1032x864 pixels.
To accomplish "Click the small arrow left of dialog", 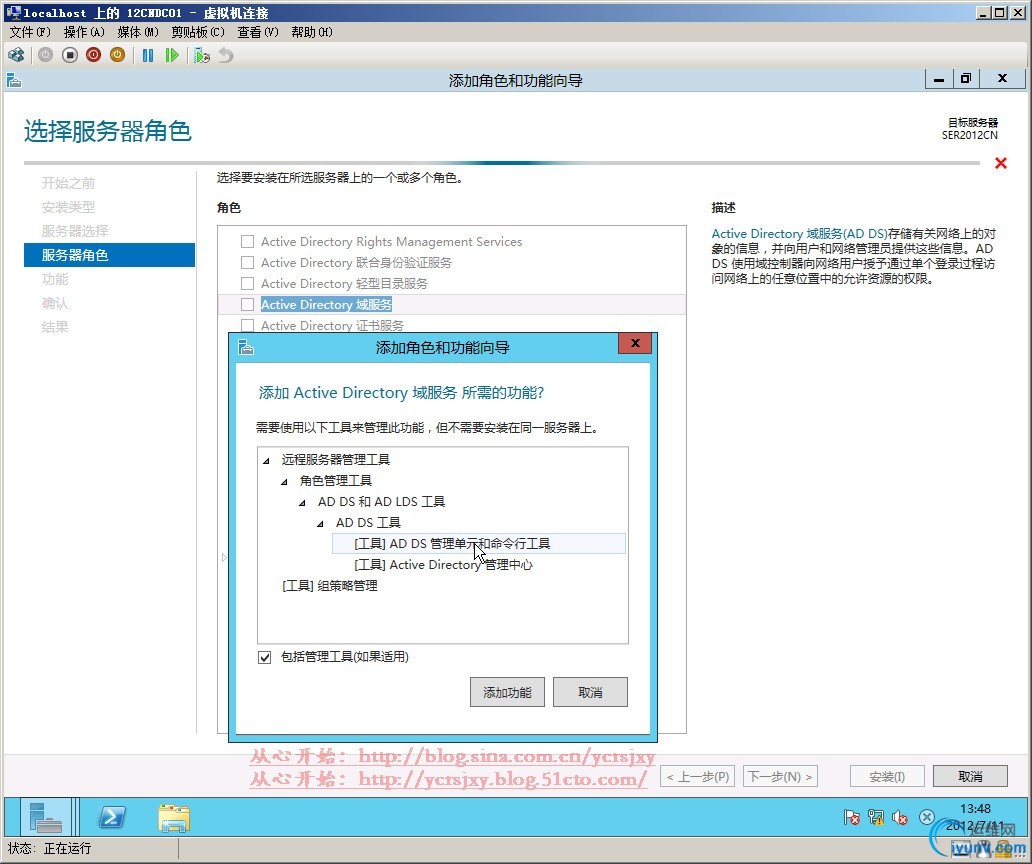I will click(x=224, y=557).
